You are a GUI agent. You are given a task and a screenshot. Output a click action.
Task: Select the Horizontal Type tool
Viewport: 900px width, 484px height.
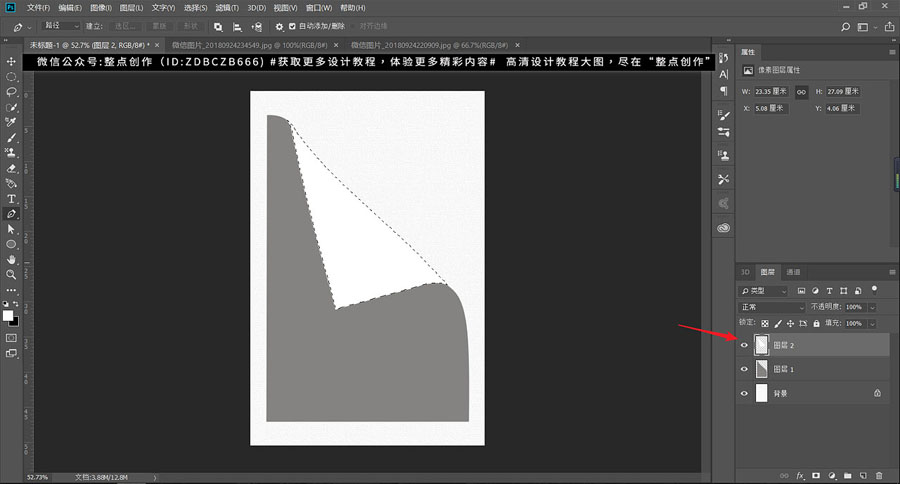tap(11, 199)
